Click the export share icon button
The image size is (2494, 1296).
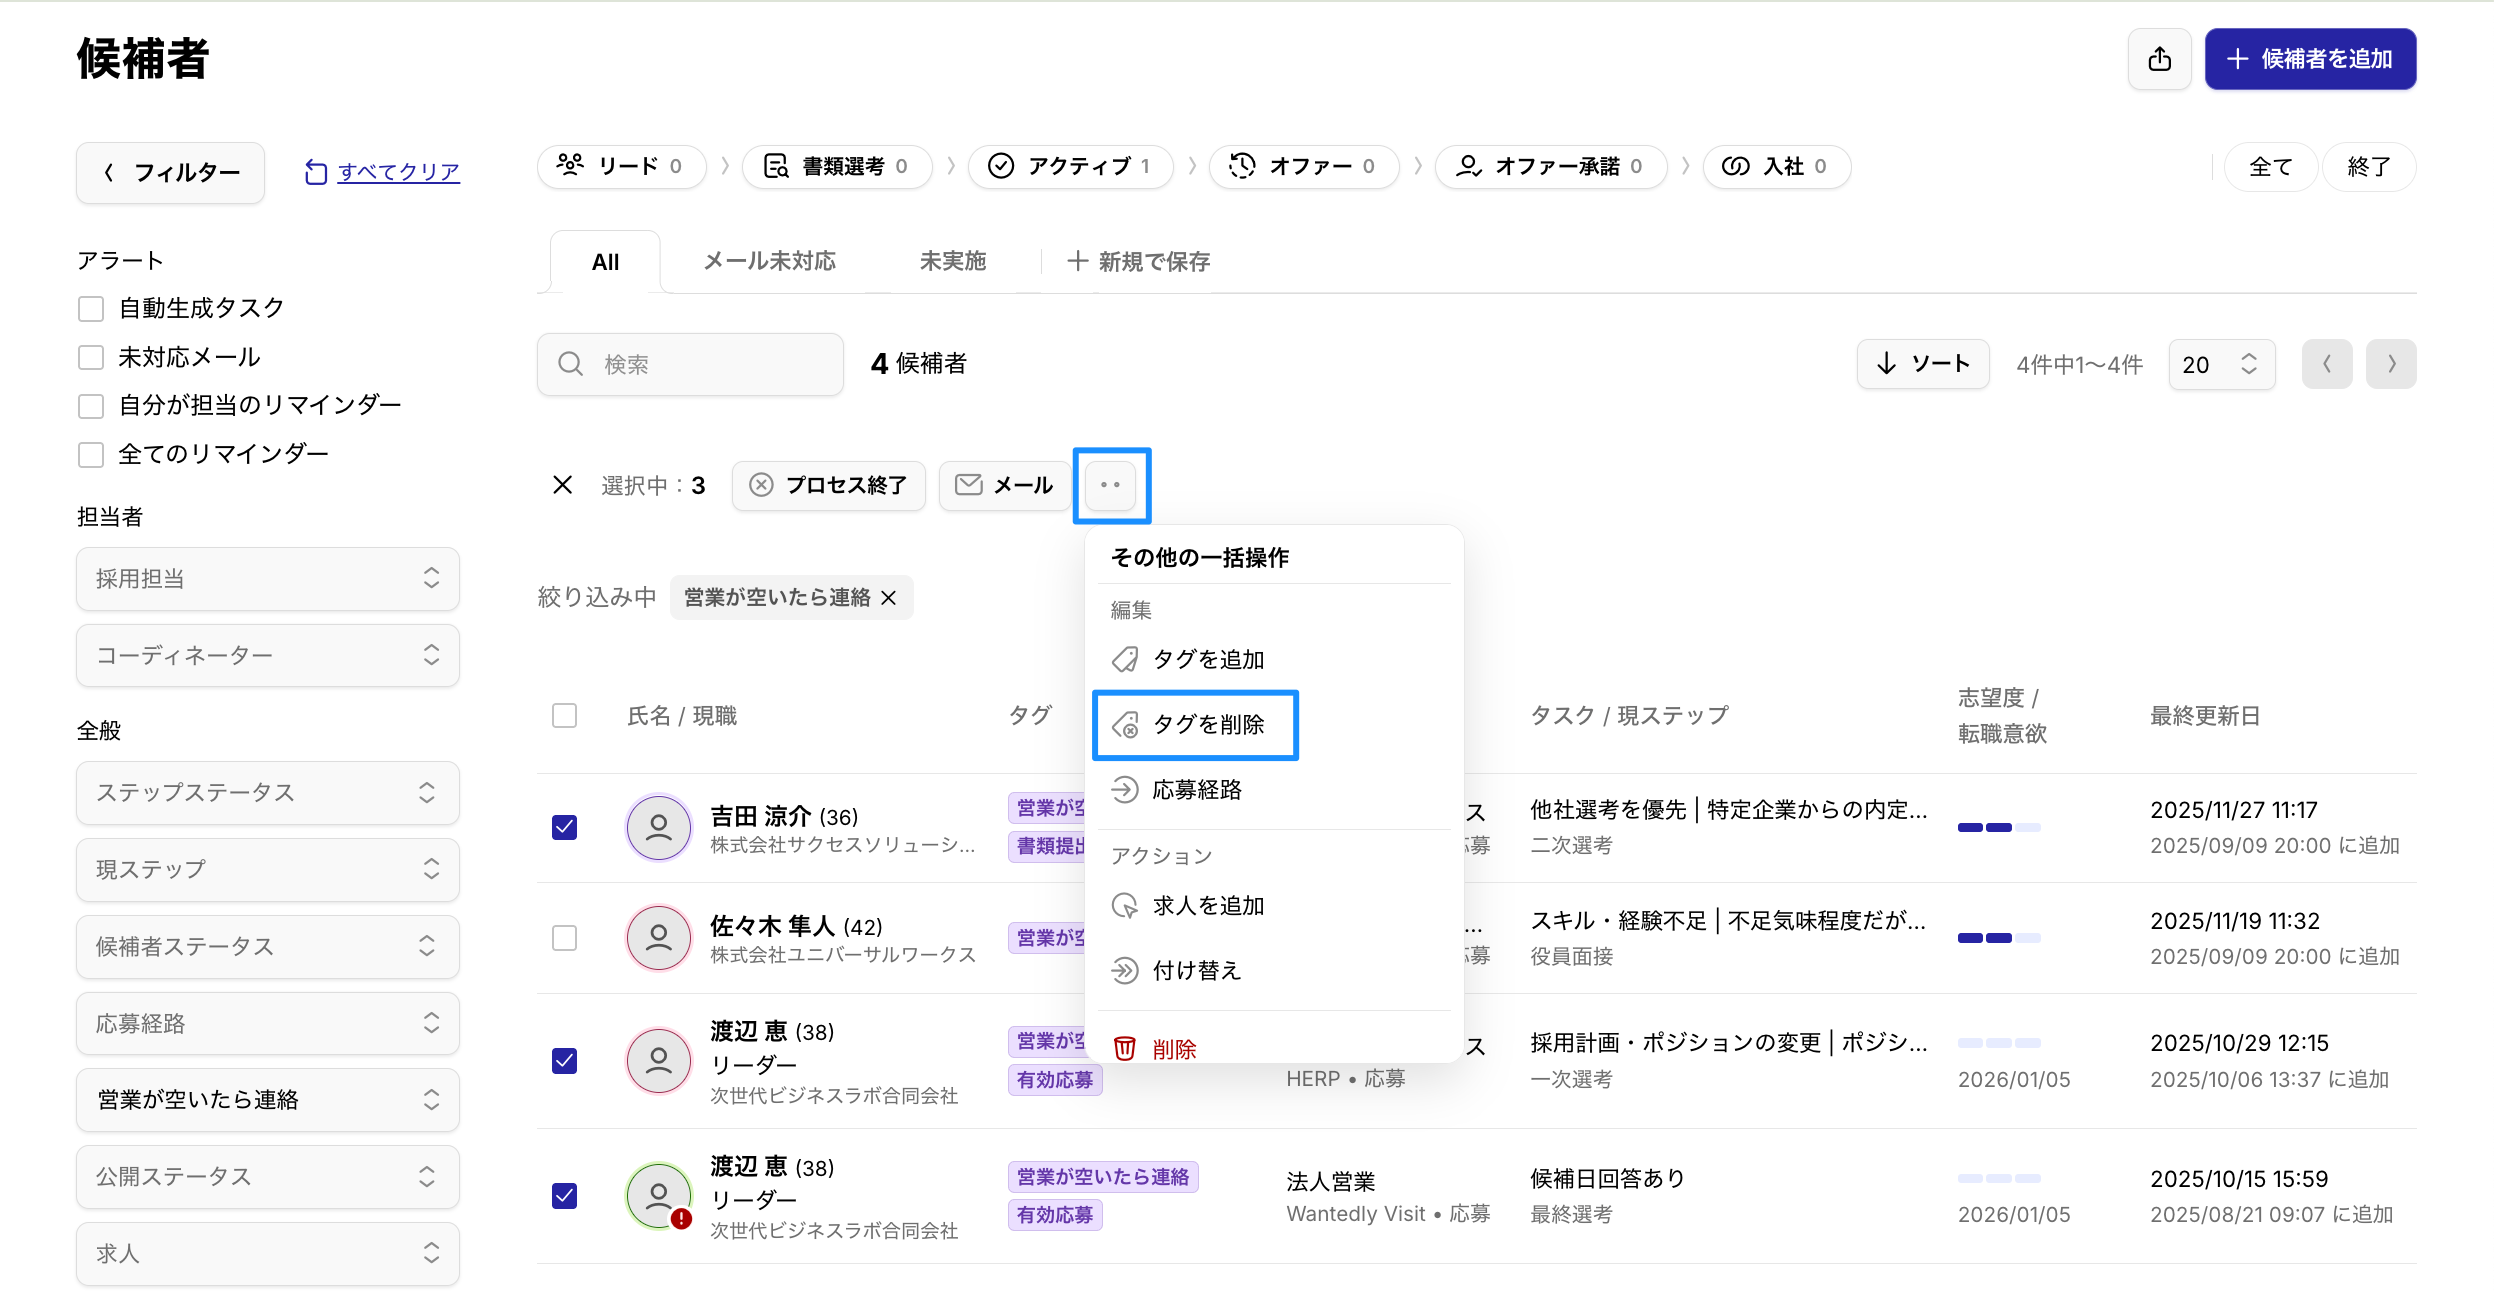[2159, 59]
